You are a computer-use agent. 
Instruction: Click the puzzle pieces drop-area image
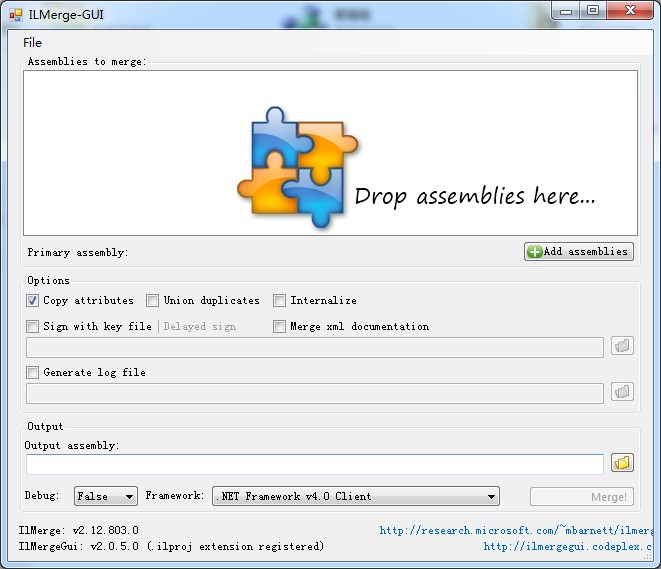pyautogui.click(x=298, y=168)
